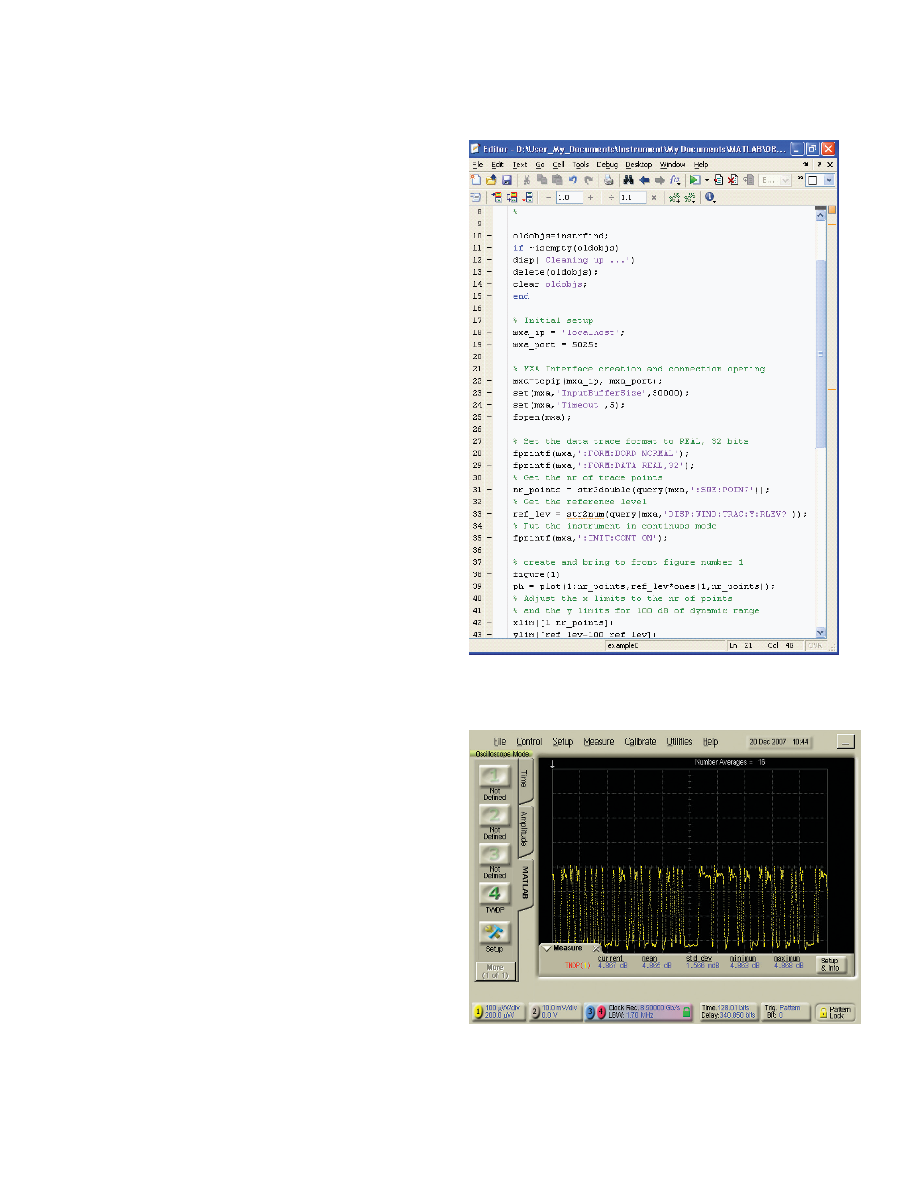Print the script using the printer icon
Viewport: 918px width, 1188px height.
[x=608, y=180]
